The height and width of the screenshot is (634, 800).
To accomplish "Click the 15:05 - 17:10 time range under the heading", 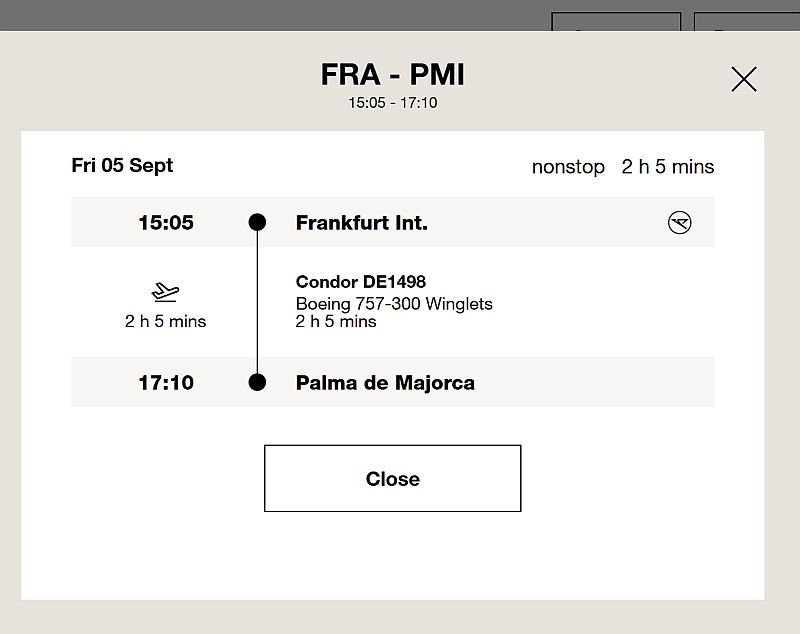I will click(392, 102).
